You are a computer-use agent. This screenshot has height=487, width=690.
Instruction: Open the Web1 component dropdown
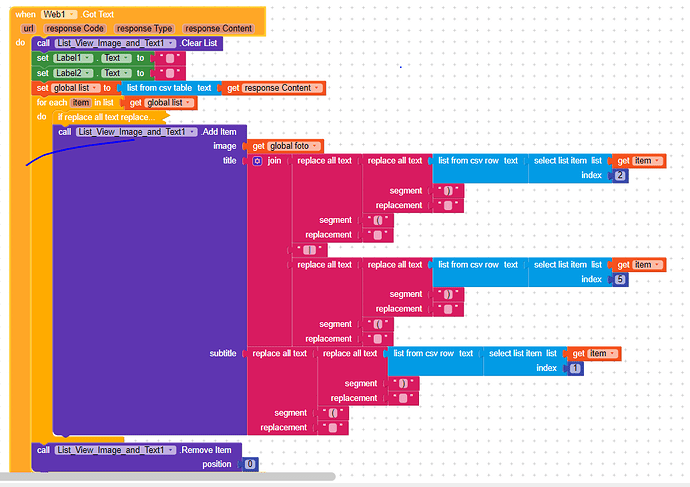(x=72, y=15)
